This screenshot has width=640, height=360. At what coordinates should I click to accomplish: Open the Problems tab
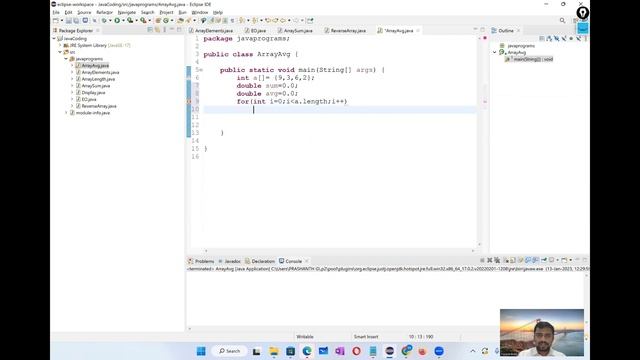tap(201, 261)
